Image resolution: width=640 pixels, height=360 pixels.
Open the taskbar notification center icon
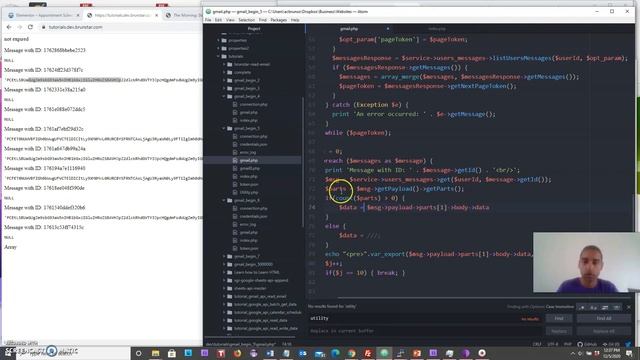[629, 353]
